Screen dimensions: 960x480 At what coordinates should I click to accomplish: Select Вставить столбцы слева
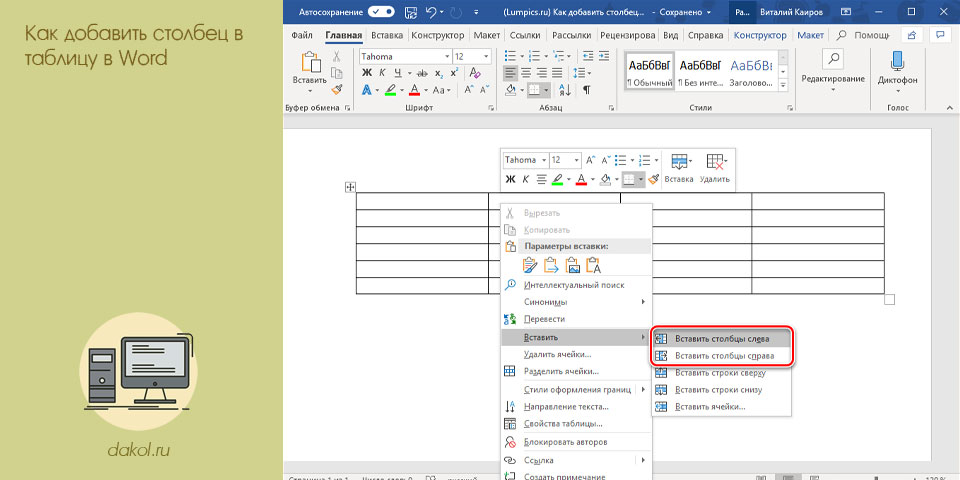coord(722,339)
